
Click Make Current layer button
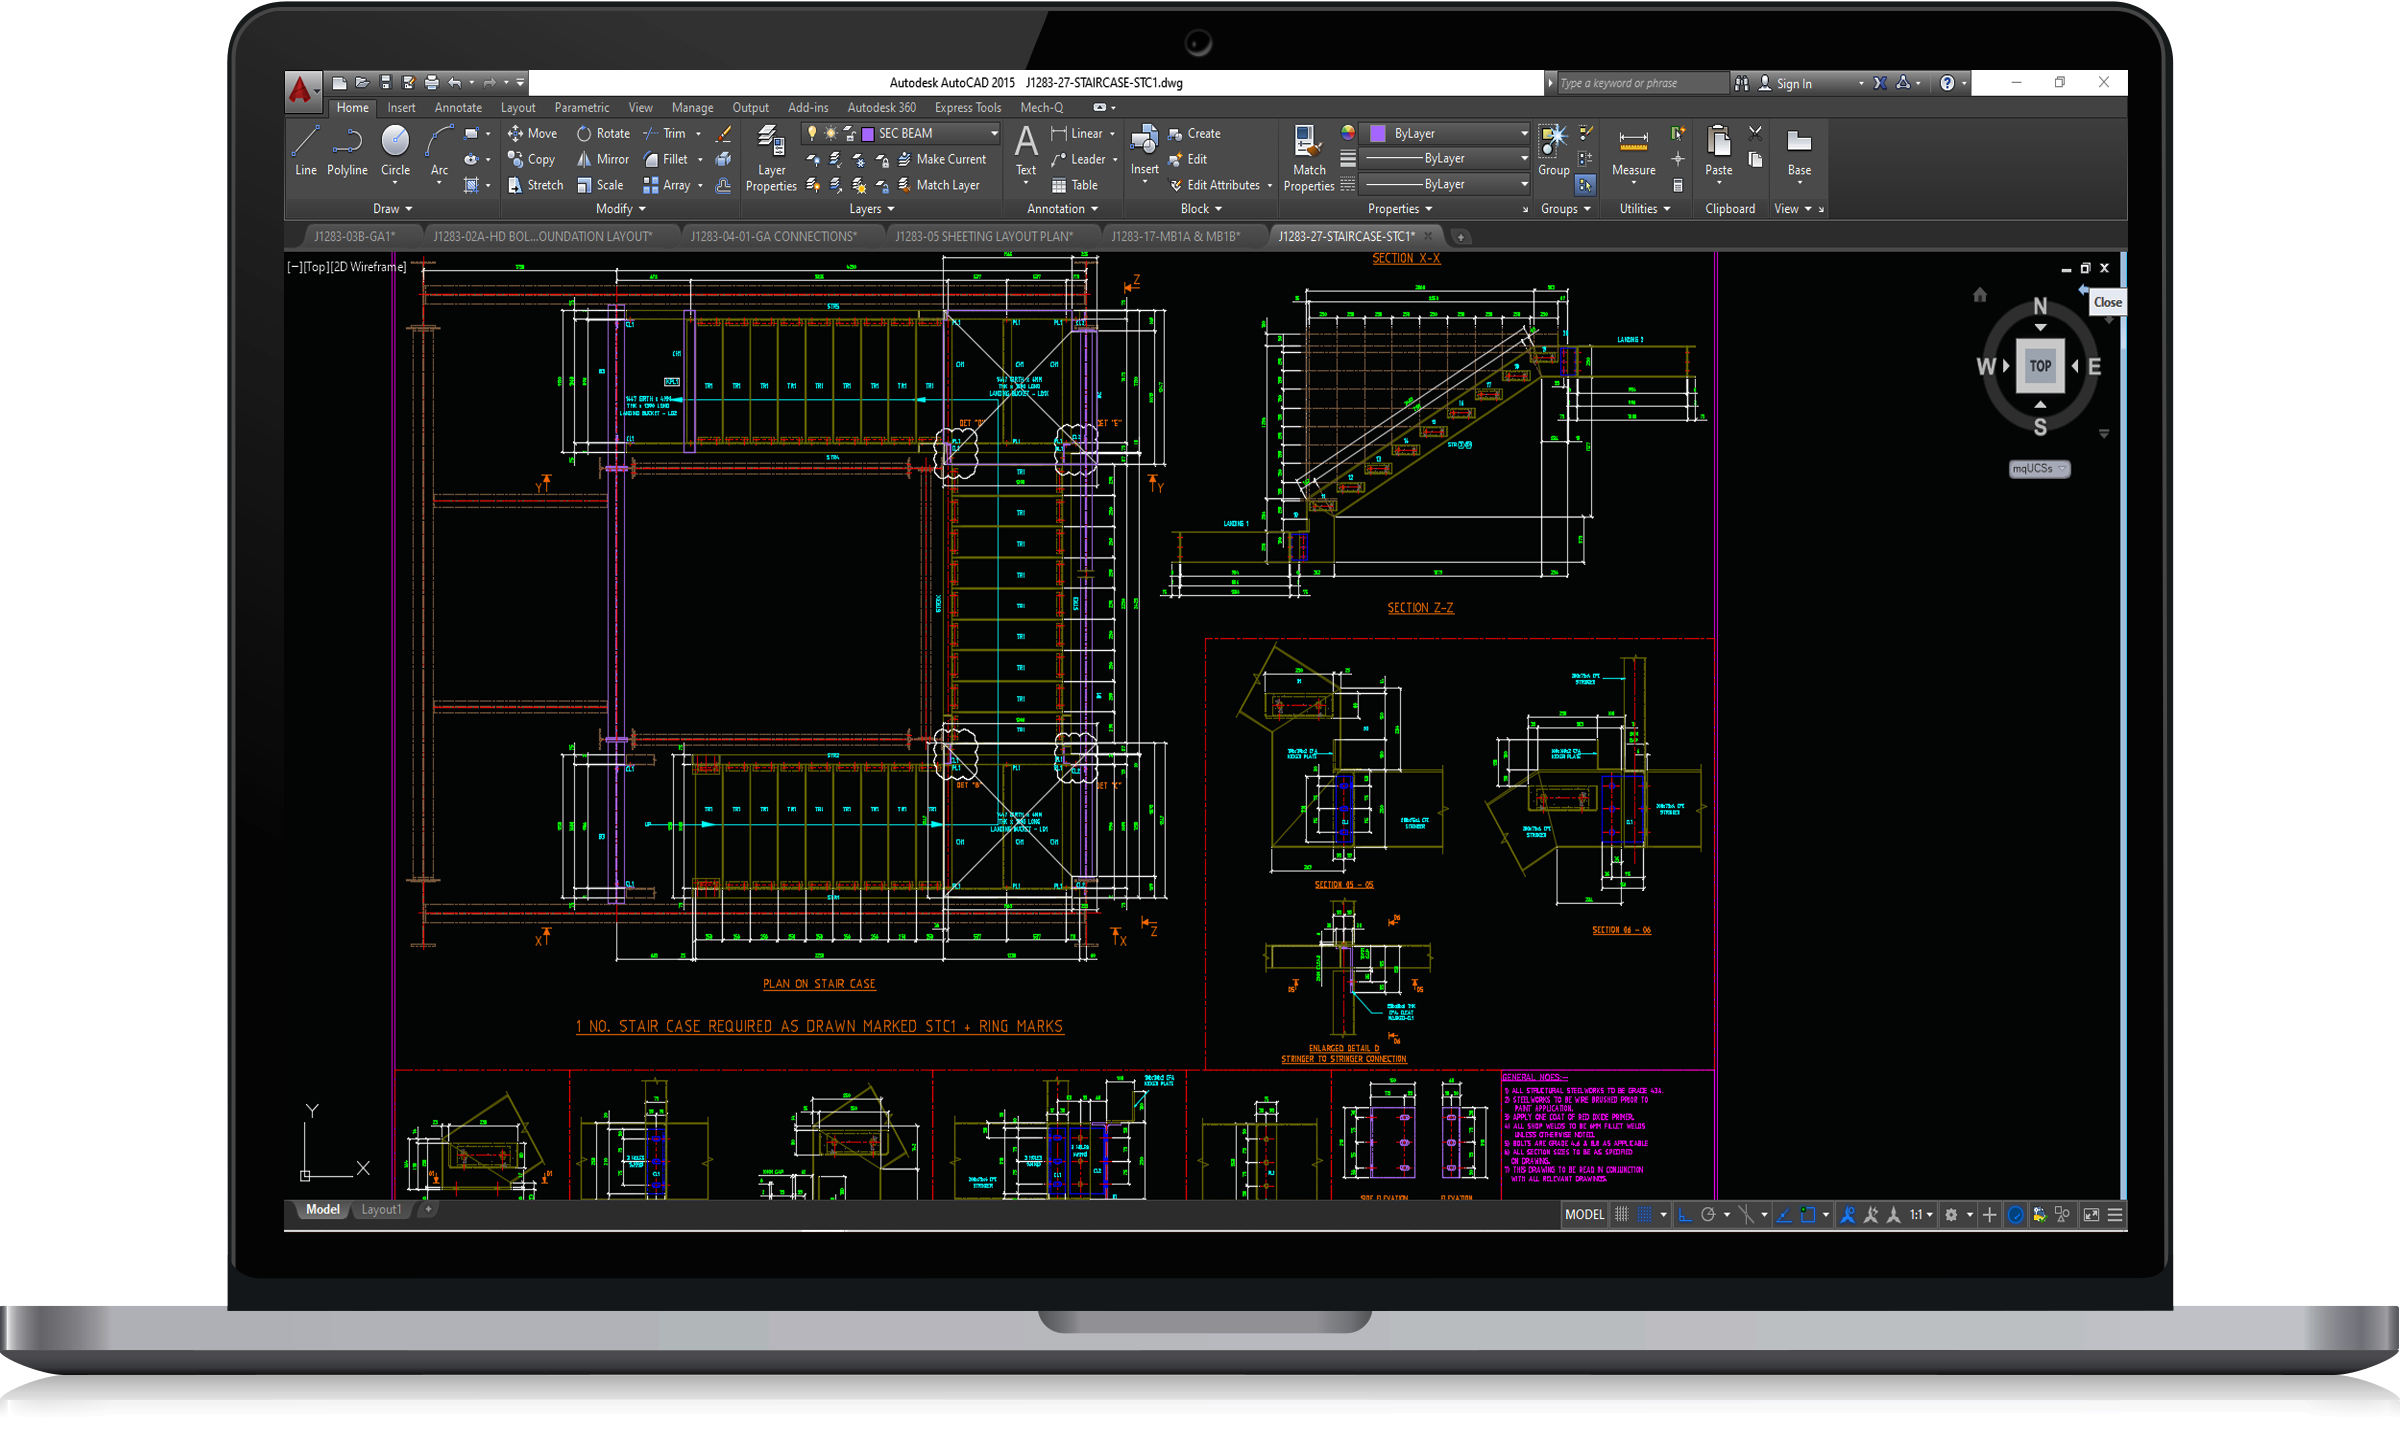click(941, 159)
